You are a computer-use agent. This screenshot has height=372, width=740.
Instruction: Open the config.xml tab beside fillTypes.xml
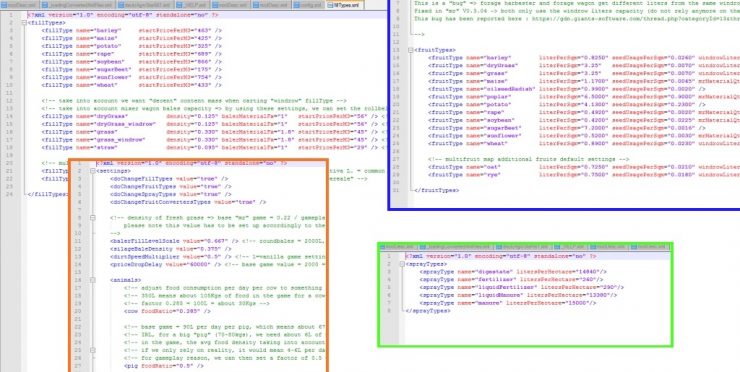click(310, 5)
